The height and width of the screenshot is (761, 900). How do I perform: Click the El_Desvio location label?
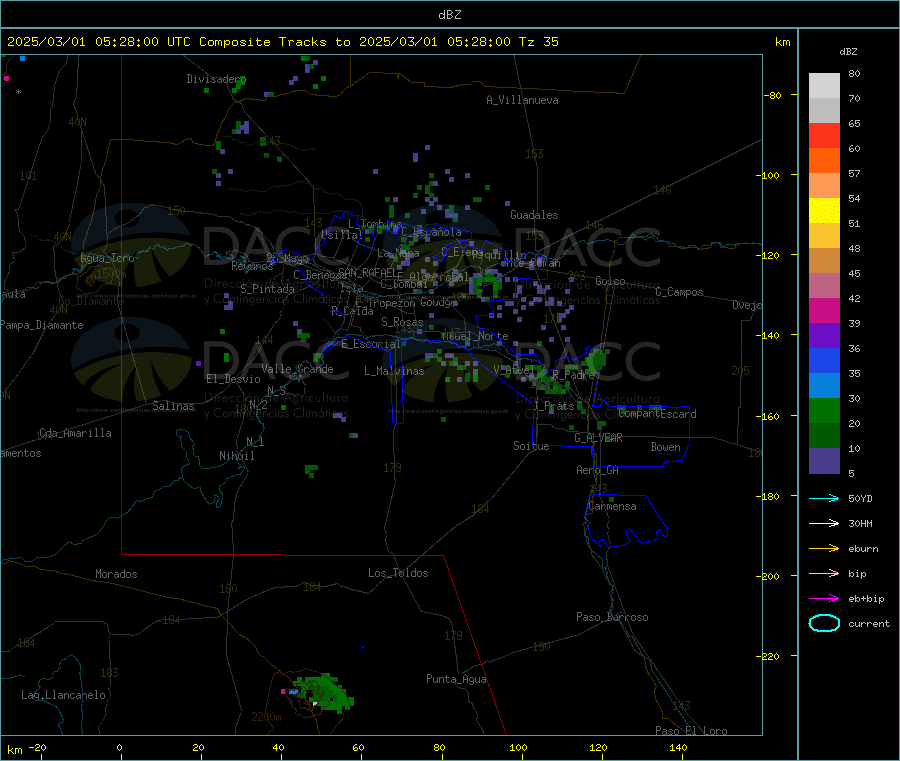(233, 379)
